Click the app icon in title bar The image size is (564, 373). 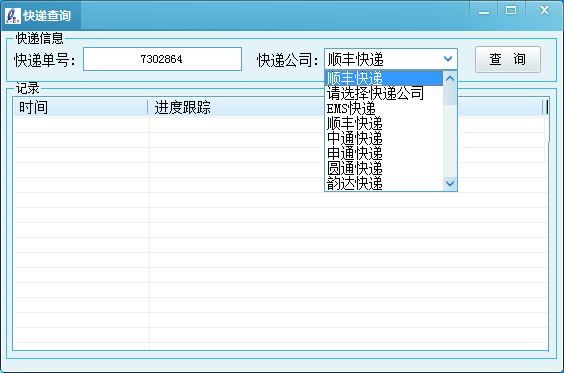click(13, 16)
